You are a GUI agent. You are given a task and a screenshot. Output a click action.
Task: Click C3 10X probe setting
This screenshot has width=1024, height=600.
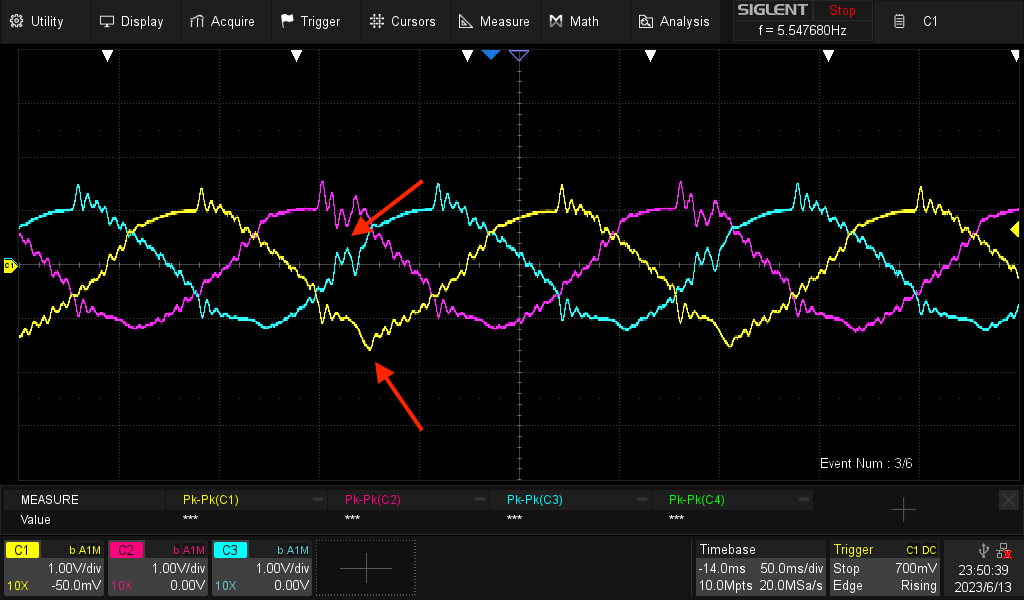click(x=225, y=586)
